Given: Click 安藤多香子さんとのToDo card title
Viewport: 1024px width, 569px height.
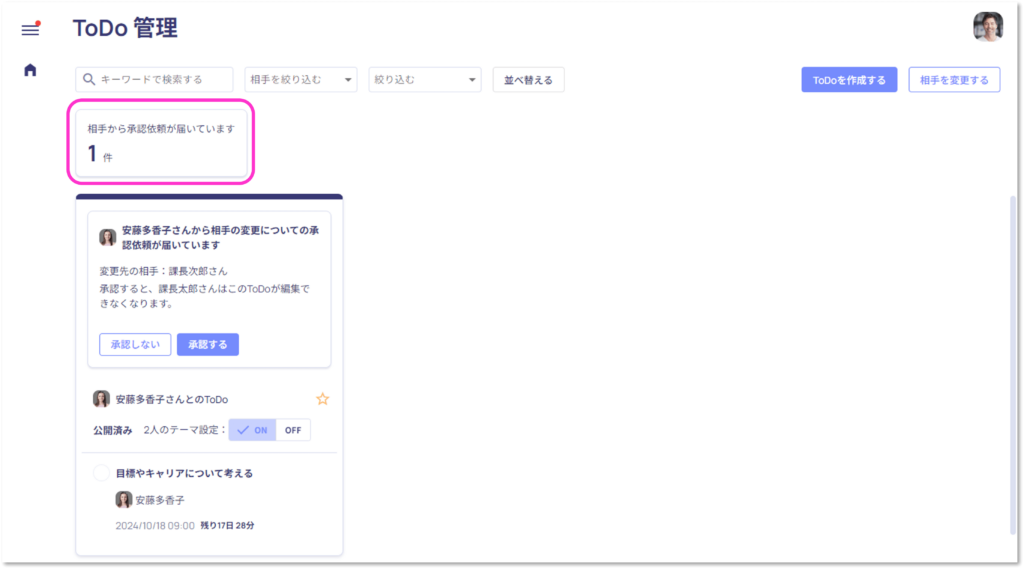Looking at the screenshot, I should (172, 399).
